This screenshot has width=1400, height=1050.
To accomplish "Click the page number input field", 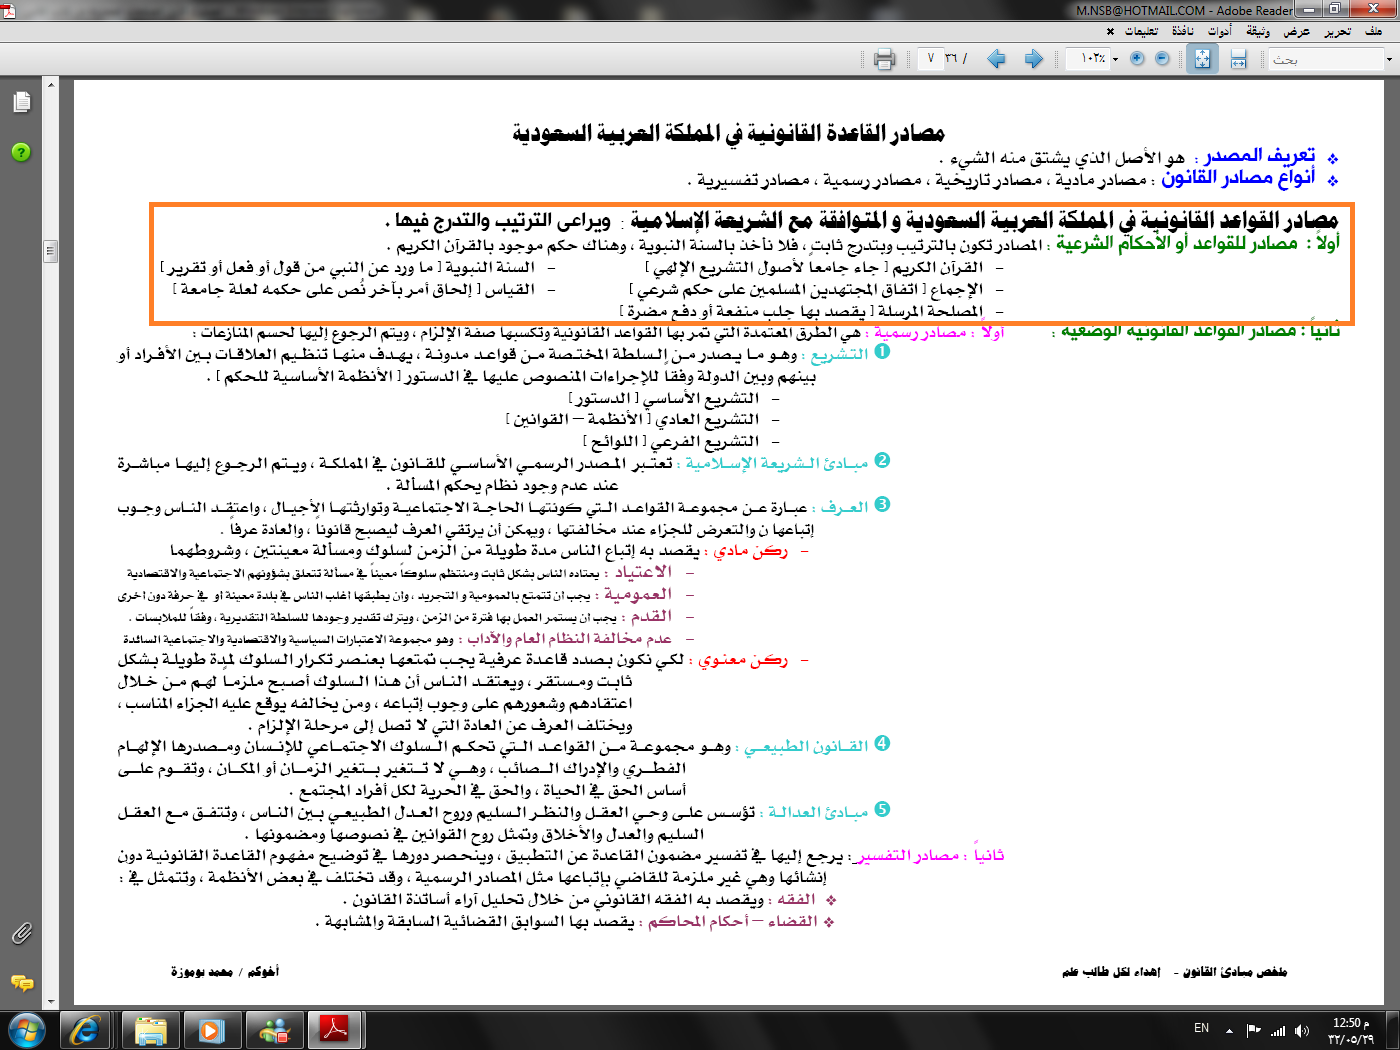I will (x=930, y=59).
